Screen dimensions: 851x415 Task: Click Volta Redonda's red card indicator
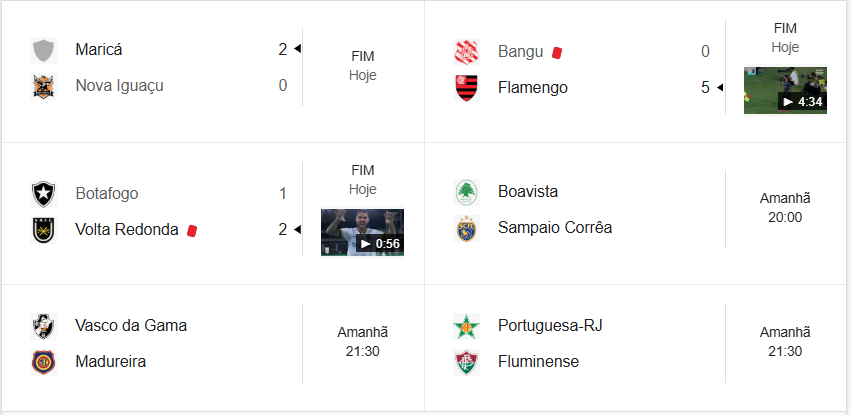coord(192,230)
